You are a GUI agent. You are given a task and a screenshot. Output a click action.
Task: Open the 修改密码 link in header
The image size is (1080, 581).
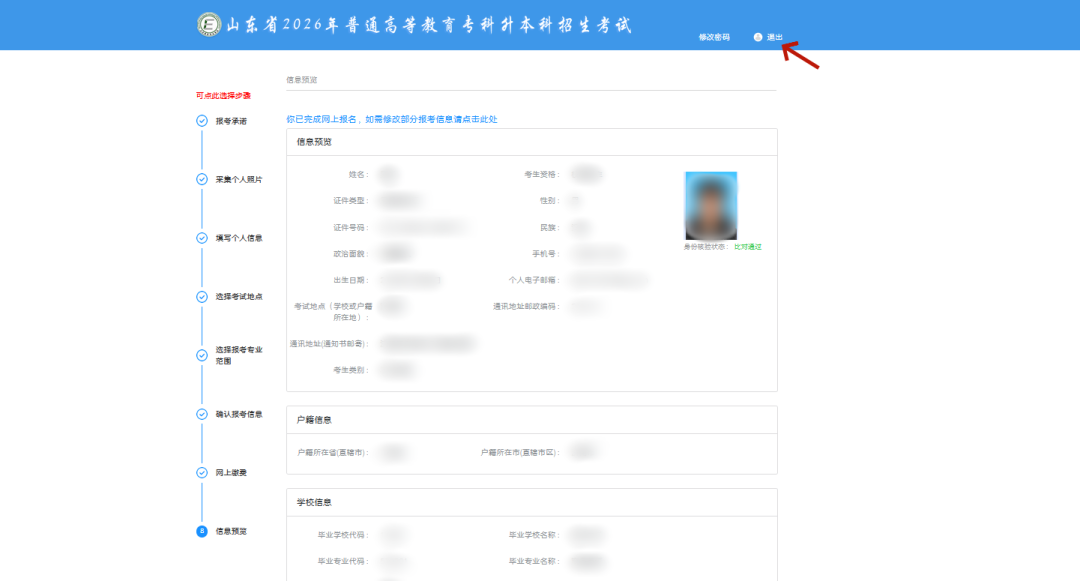[714, 37]
